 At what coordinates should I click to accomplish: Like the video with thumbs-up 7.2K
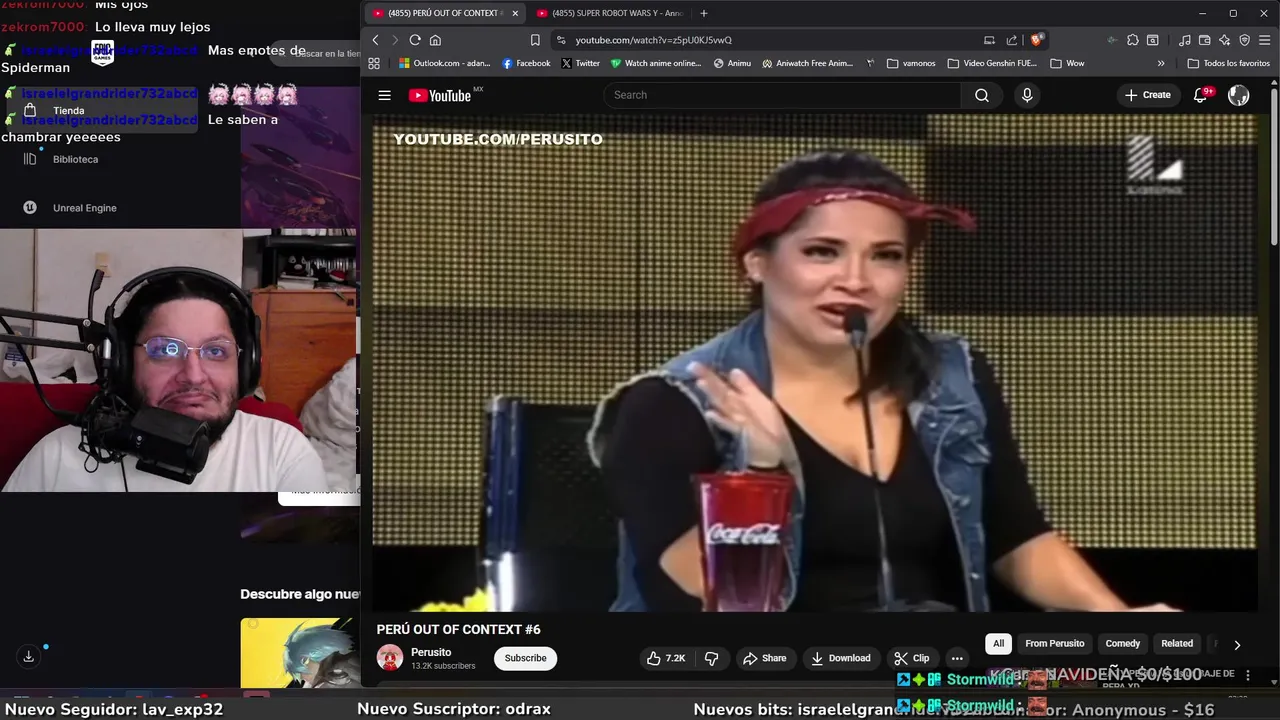coord(666,658)
